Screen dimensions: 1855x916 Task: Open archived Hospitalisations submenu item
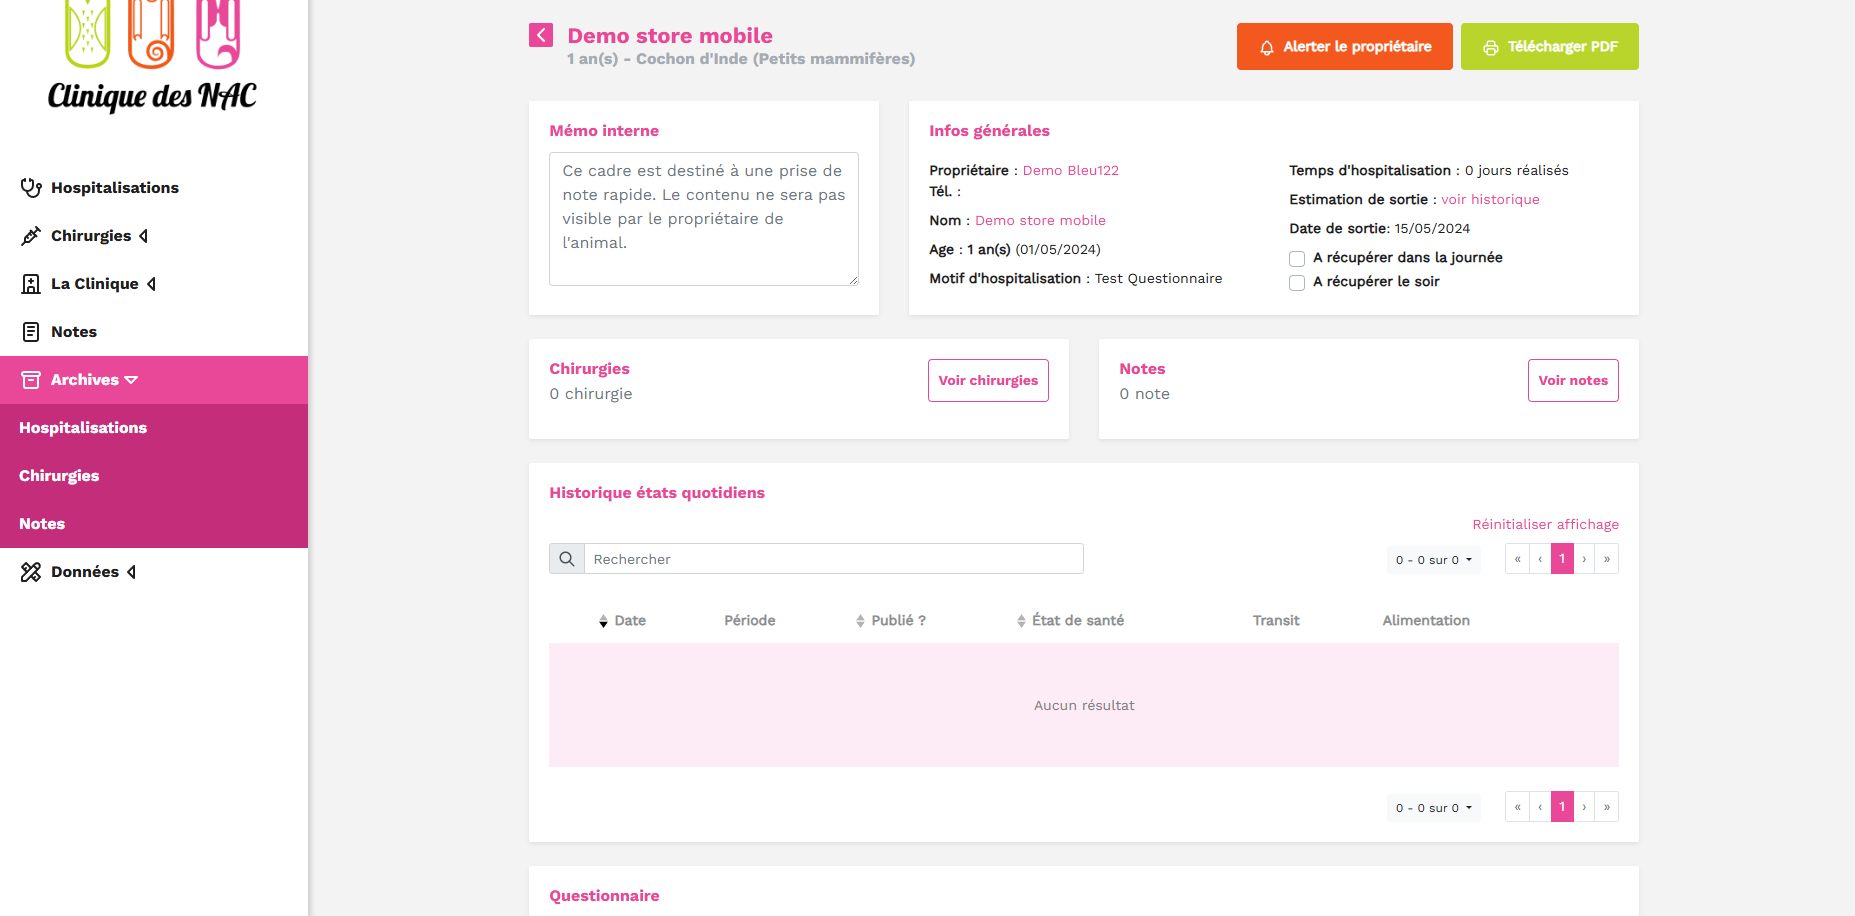coord(83,428)
